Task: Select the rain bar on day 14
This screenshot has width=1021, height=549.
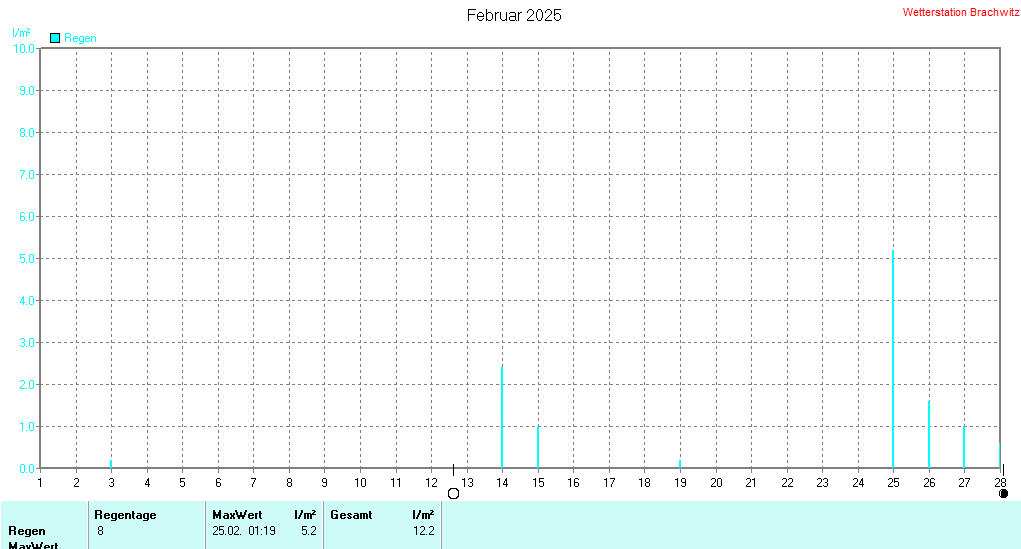Action: (502, 418)
